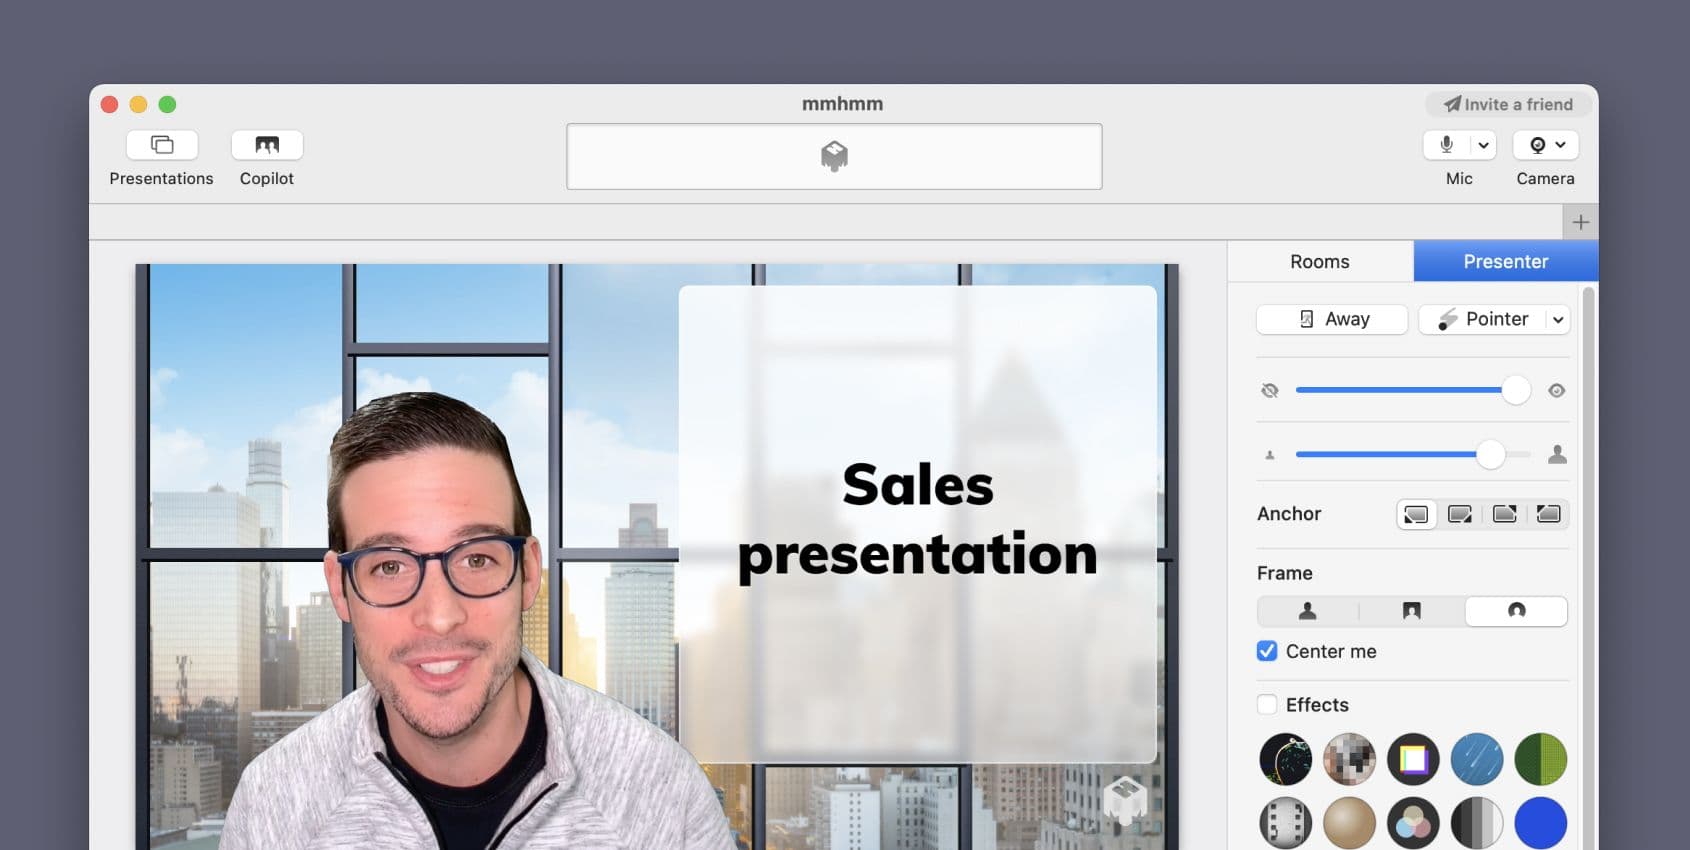
Task: Anchor presenter to the bottom-left corner
Action: coord(1416,514)
